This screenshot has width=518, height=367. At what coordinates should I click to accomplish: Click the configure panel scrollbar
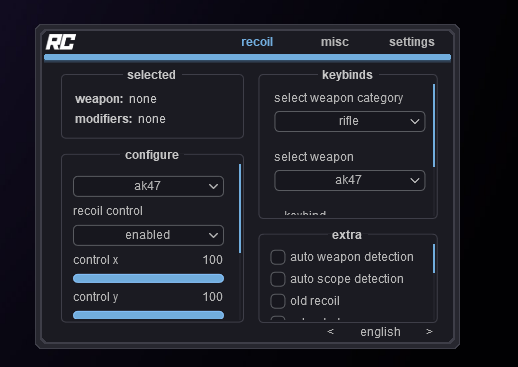[x=240, y=208]
